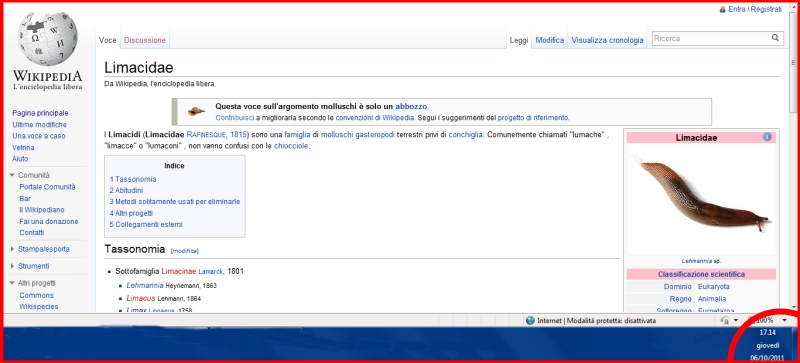Switch to the Voce tab
This screenshot has height=363, width=800.
click(x=108, y=40)
